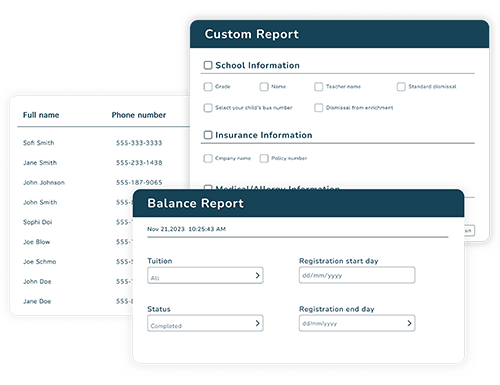Screen dimensions: 500x385
Task: Select the Sophi Doi row name
Action: 37,222
